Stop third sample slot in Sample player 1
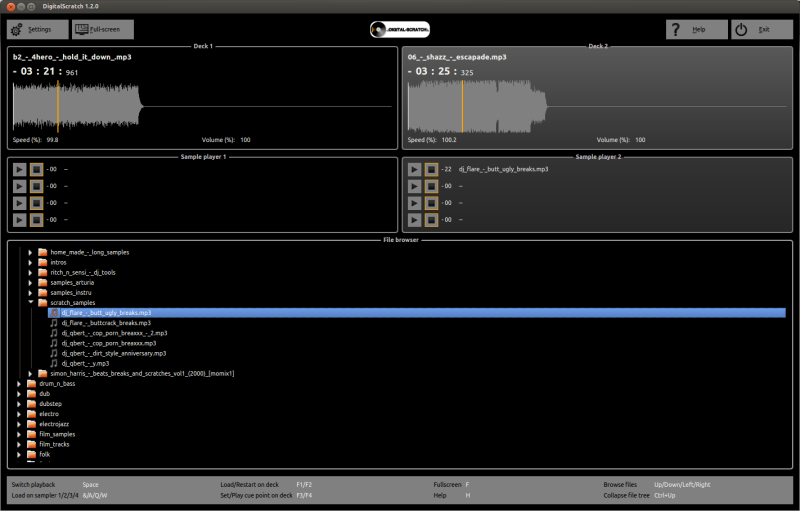The width and height of the screenshot is (800, 511). tap(36, 203)
